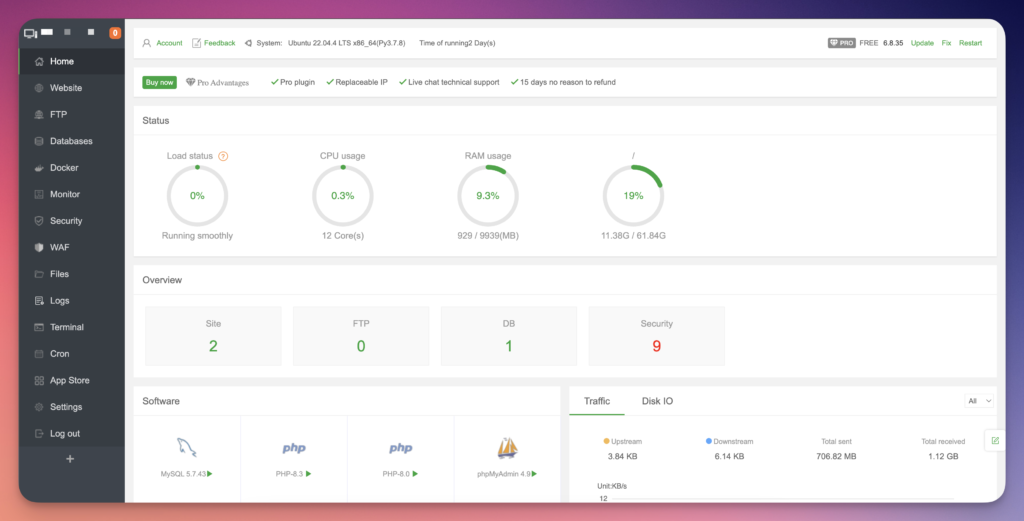Click the PHP-8.3 software icon
Viewport: 1024px width, 521px height.
pyautogui.click(x=294, y=448)
